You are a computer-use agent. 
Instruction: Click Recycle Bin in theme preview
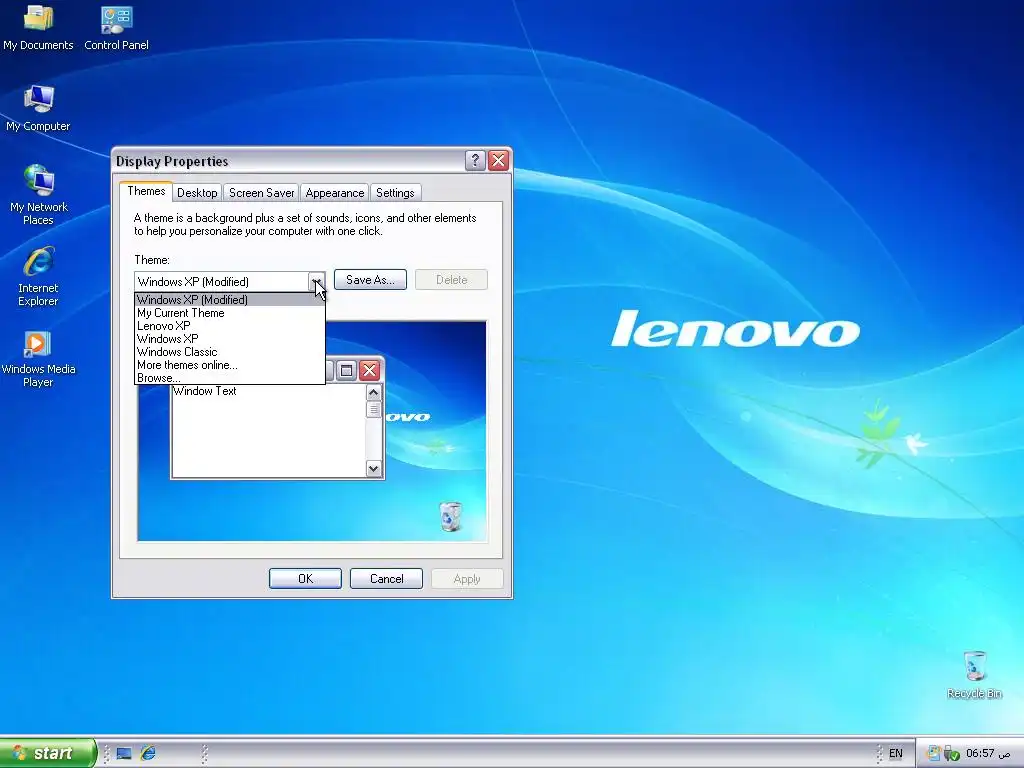[x=451, y=516]
